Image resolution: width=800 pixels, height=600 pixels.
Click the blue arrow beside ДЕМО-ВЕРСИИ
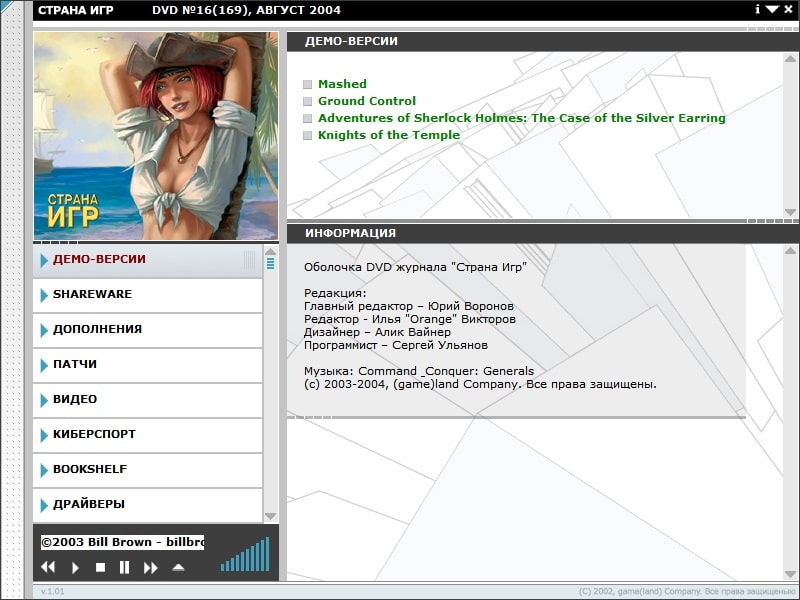pos(44,260)
